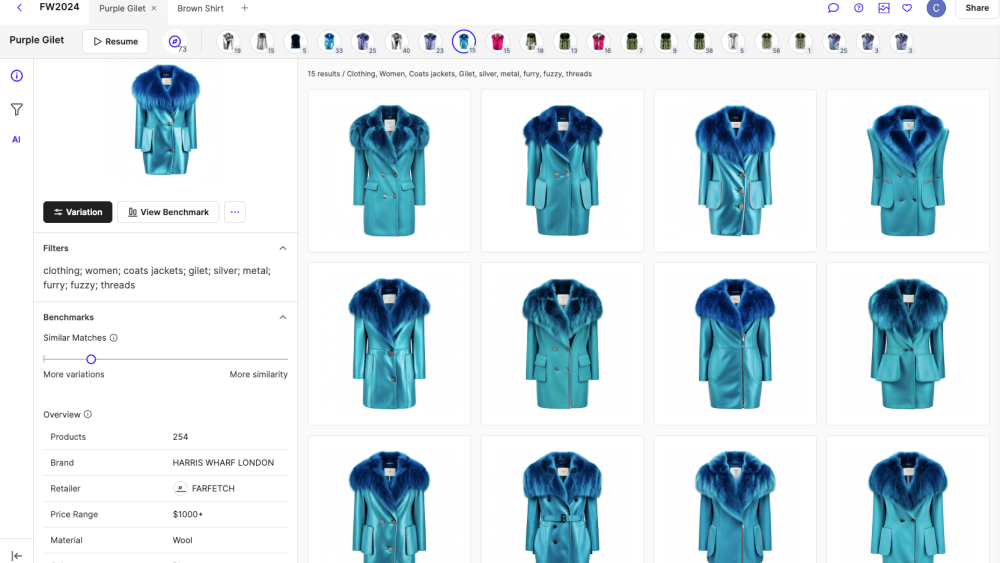Select the gray jacket thumbnail numbered 19

point(228,41)
